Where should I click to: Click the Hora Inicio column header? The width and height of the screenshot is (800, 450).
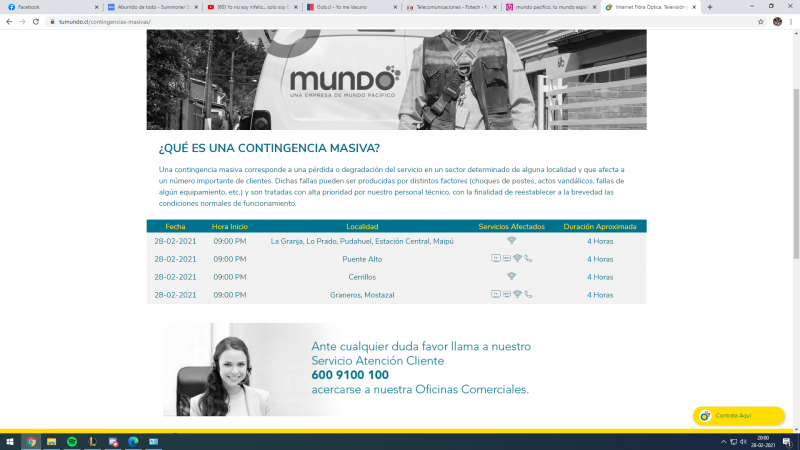(230, 227)
